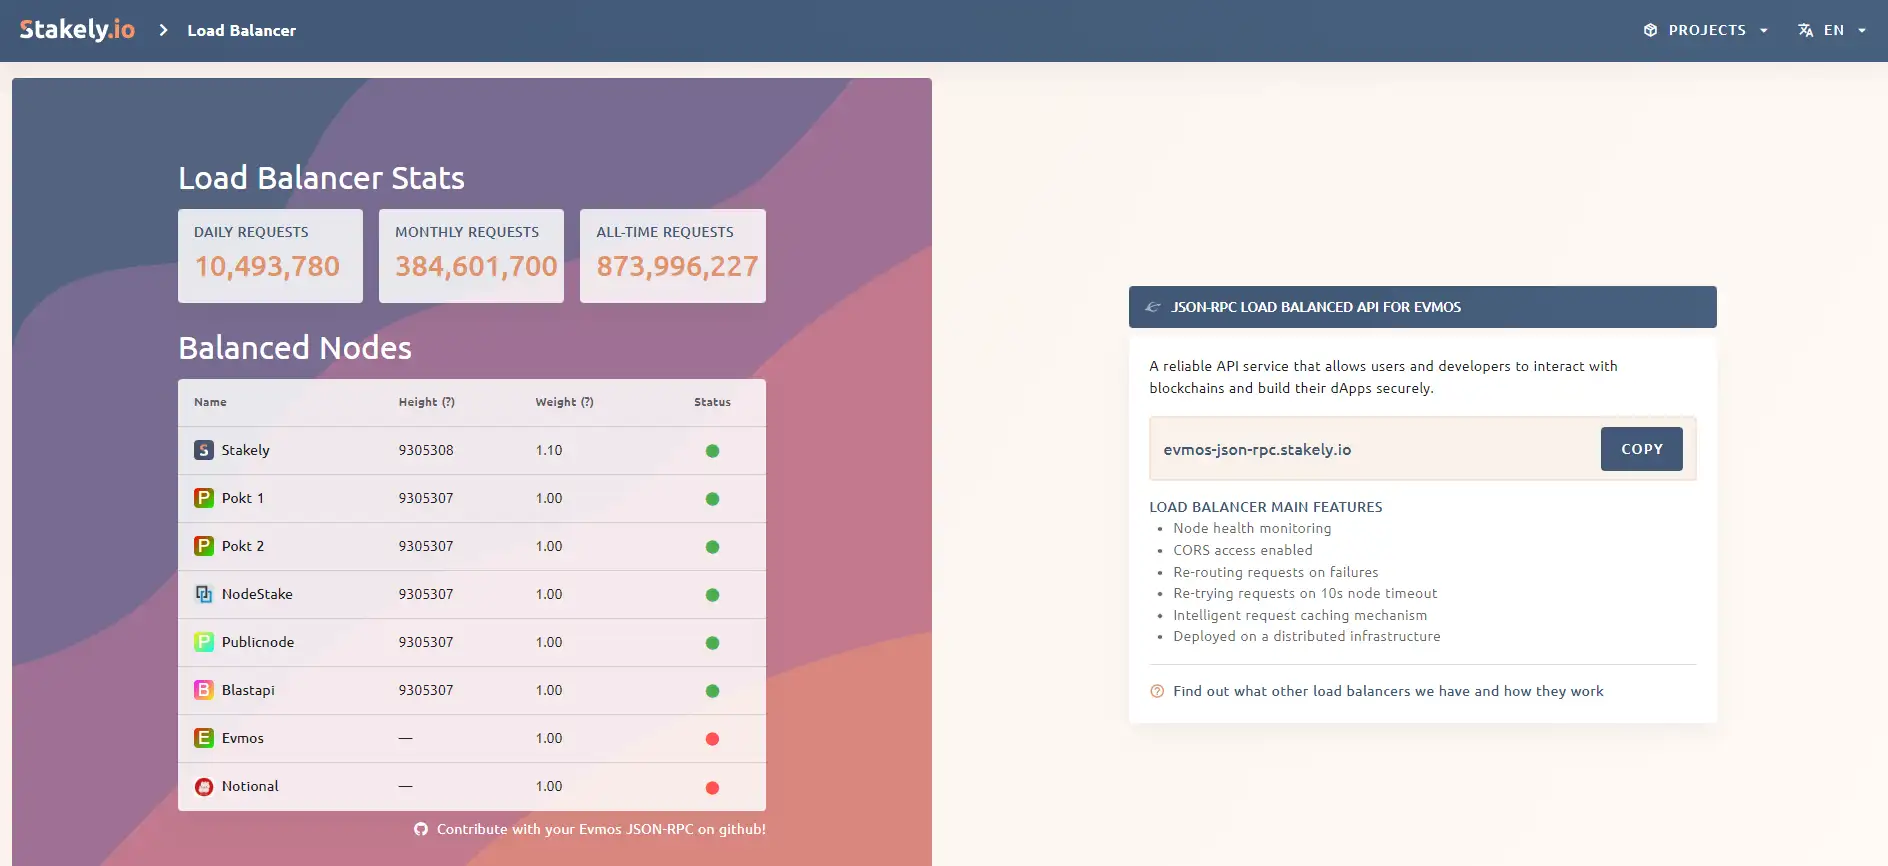Click the Evmos logo in API header

click(x=1153, y=307)
